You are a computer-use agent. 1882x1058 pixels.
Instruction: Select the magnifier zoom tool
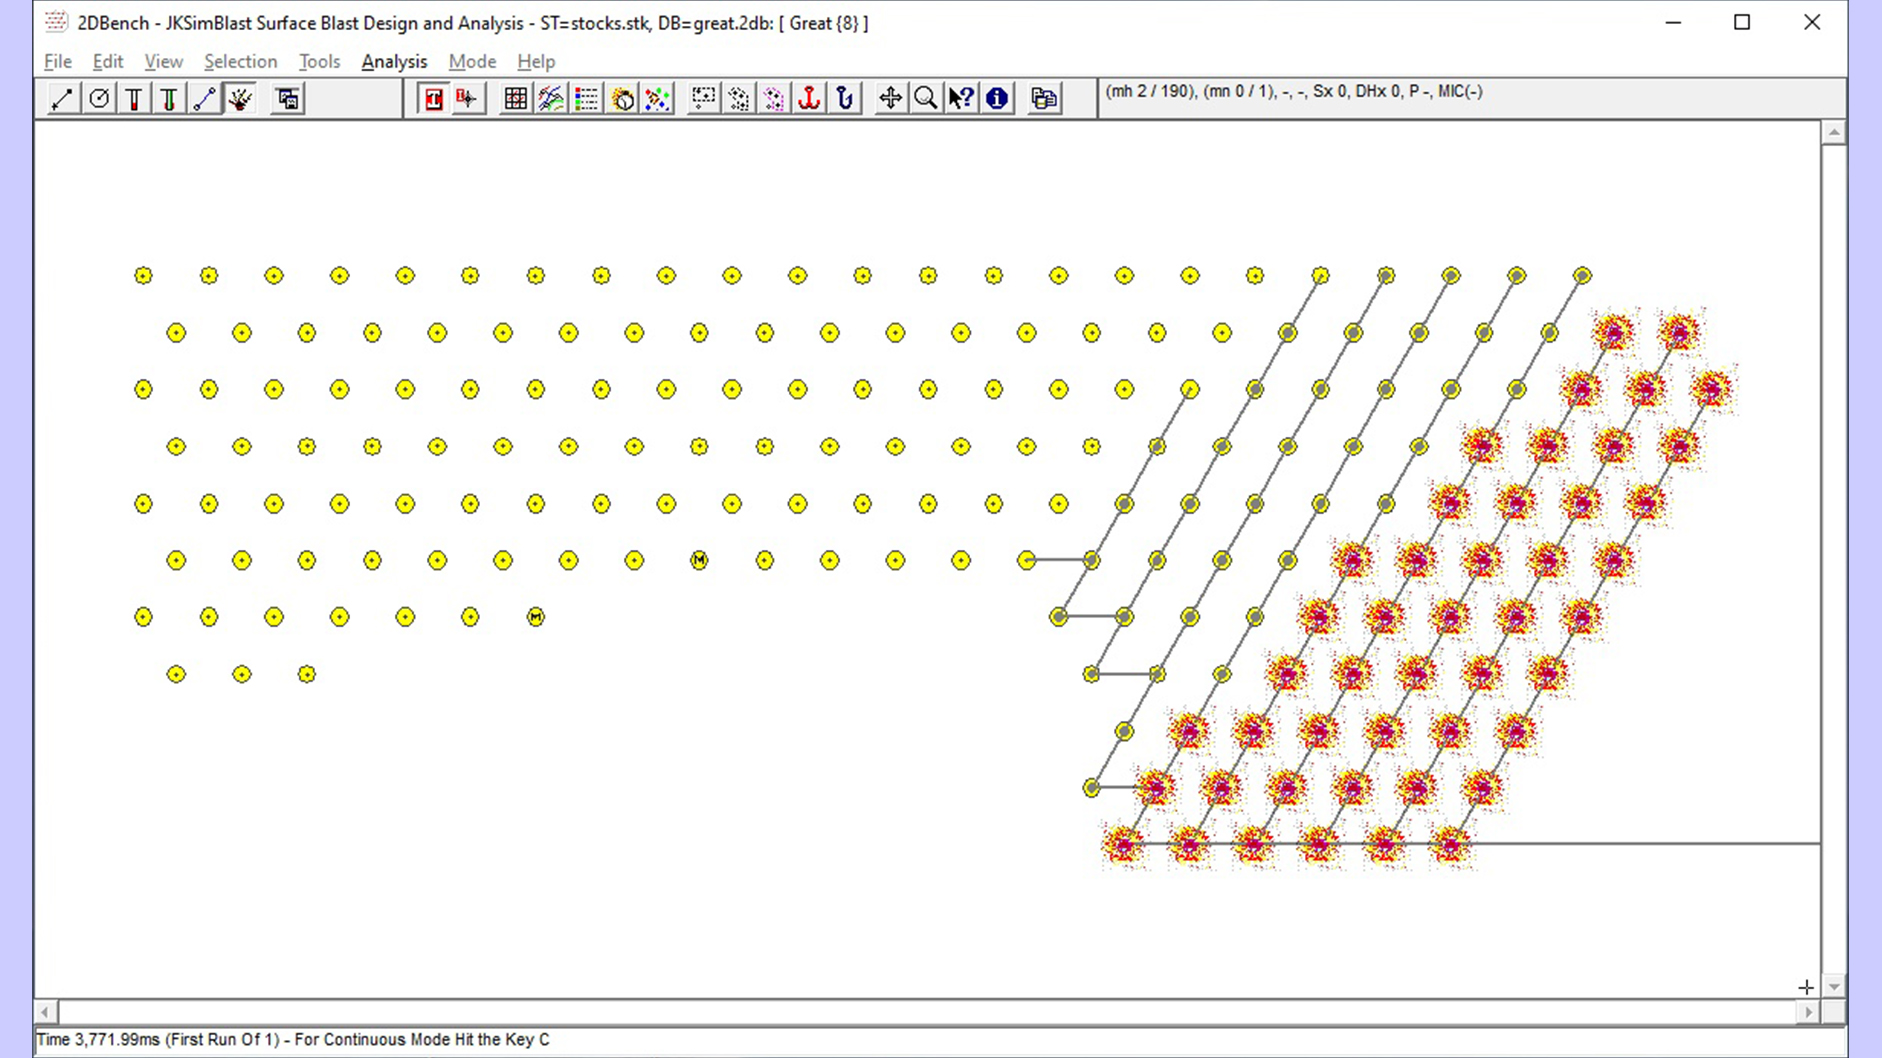(x=926, y=99)
